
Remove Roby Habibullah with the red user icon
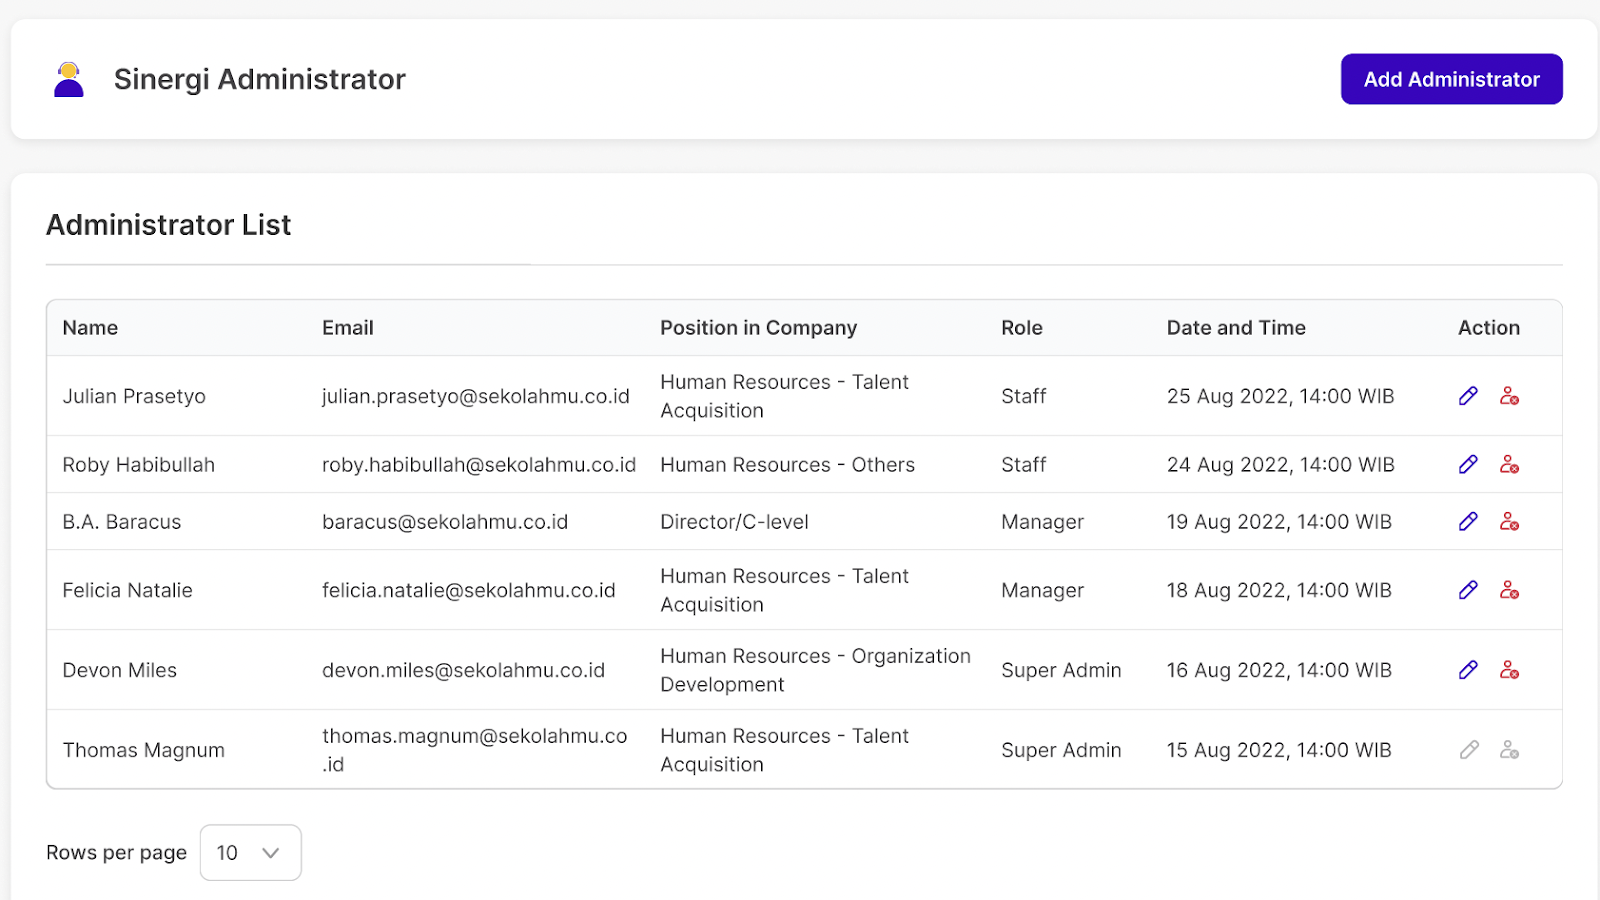pos(1509,464)
